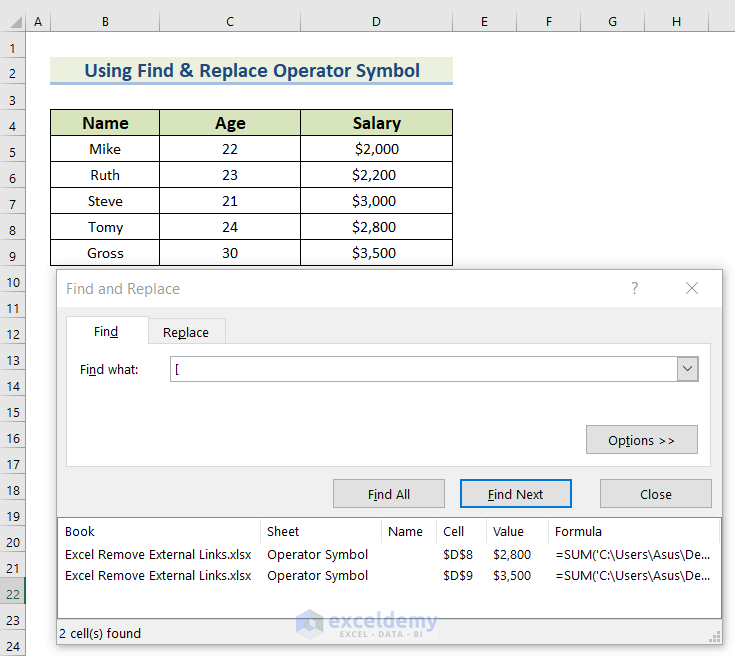Switch to the Replace tab

[x=186, y=332]
